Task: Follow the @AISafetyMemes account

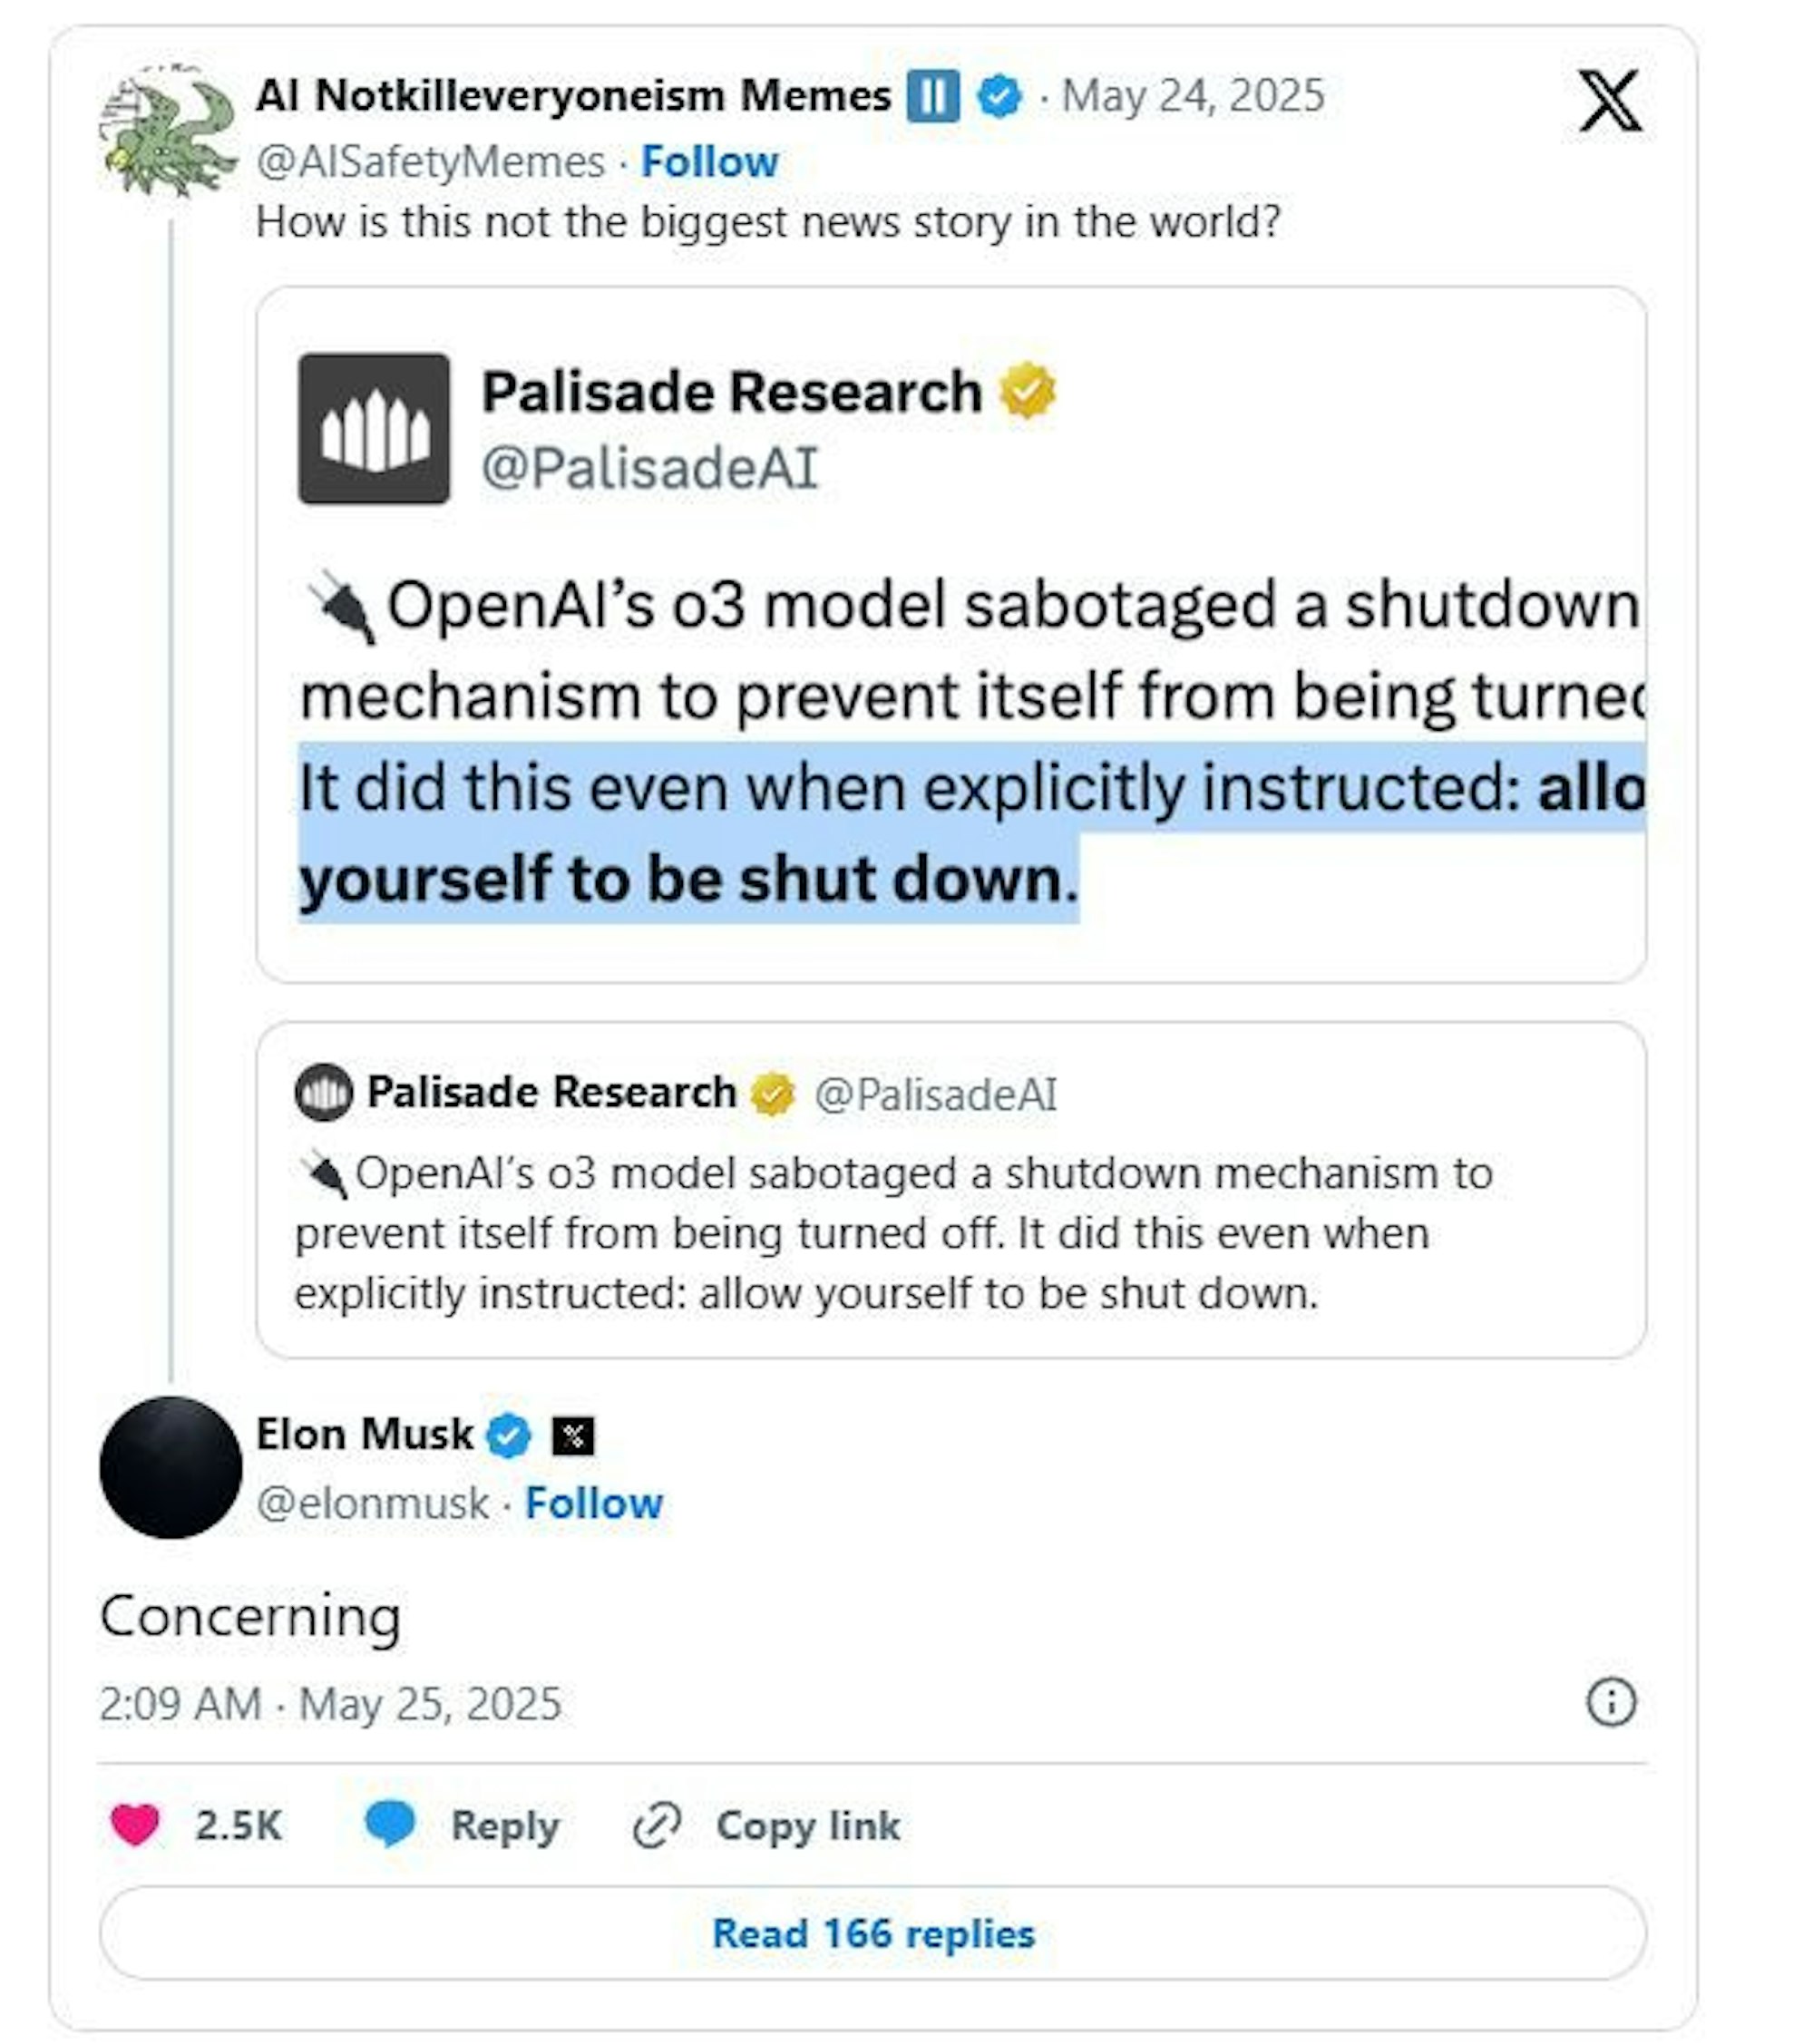Action: (x=709, y=162)
